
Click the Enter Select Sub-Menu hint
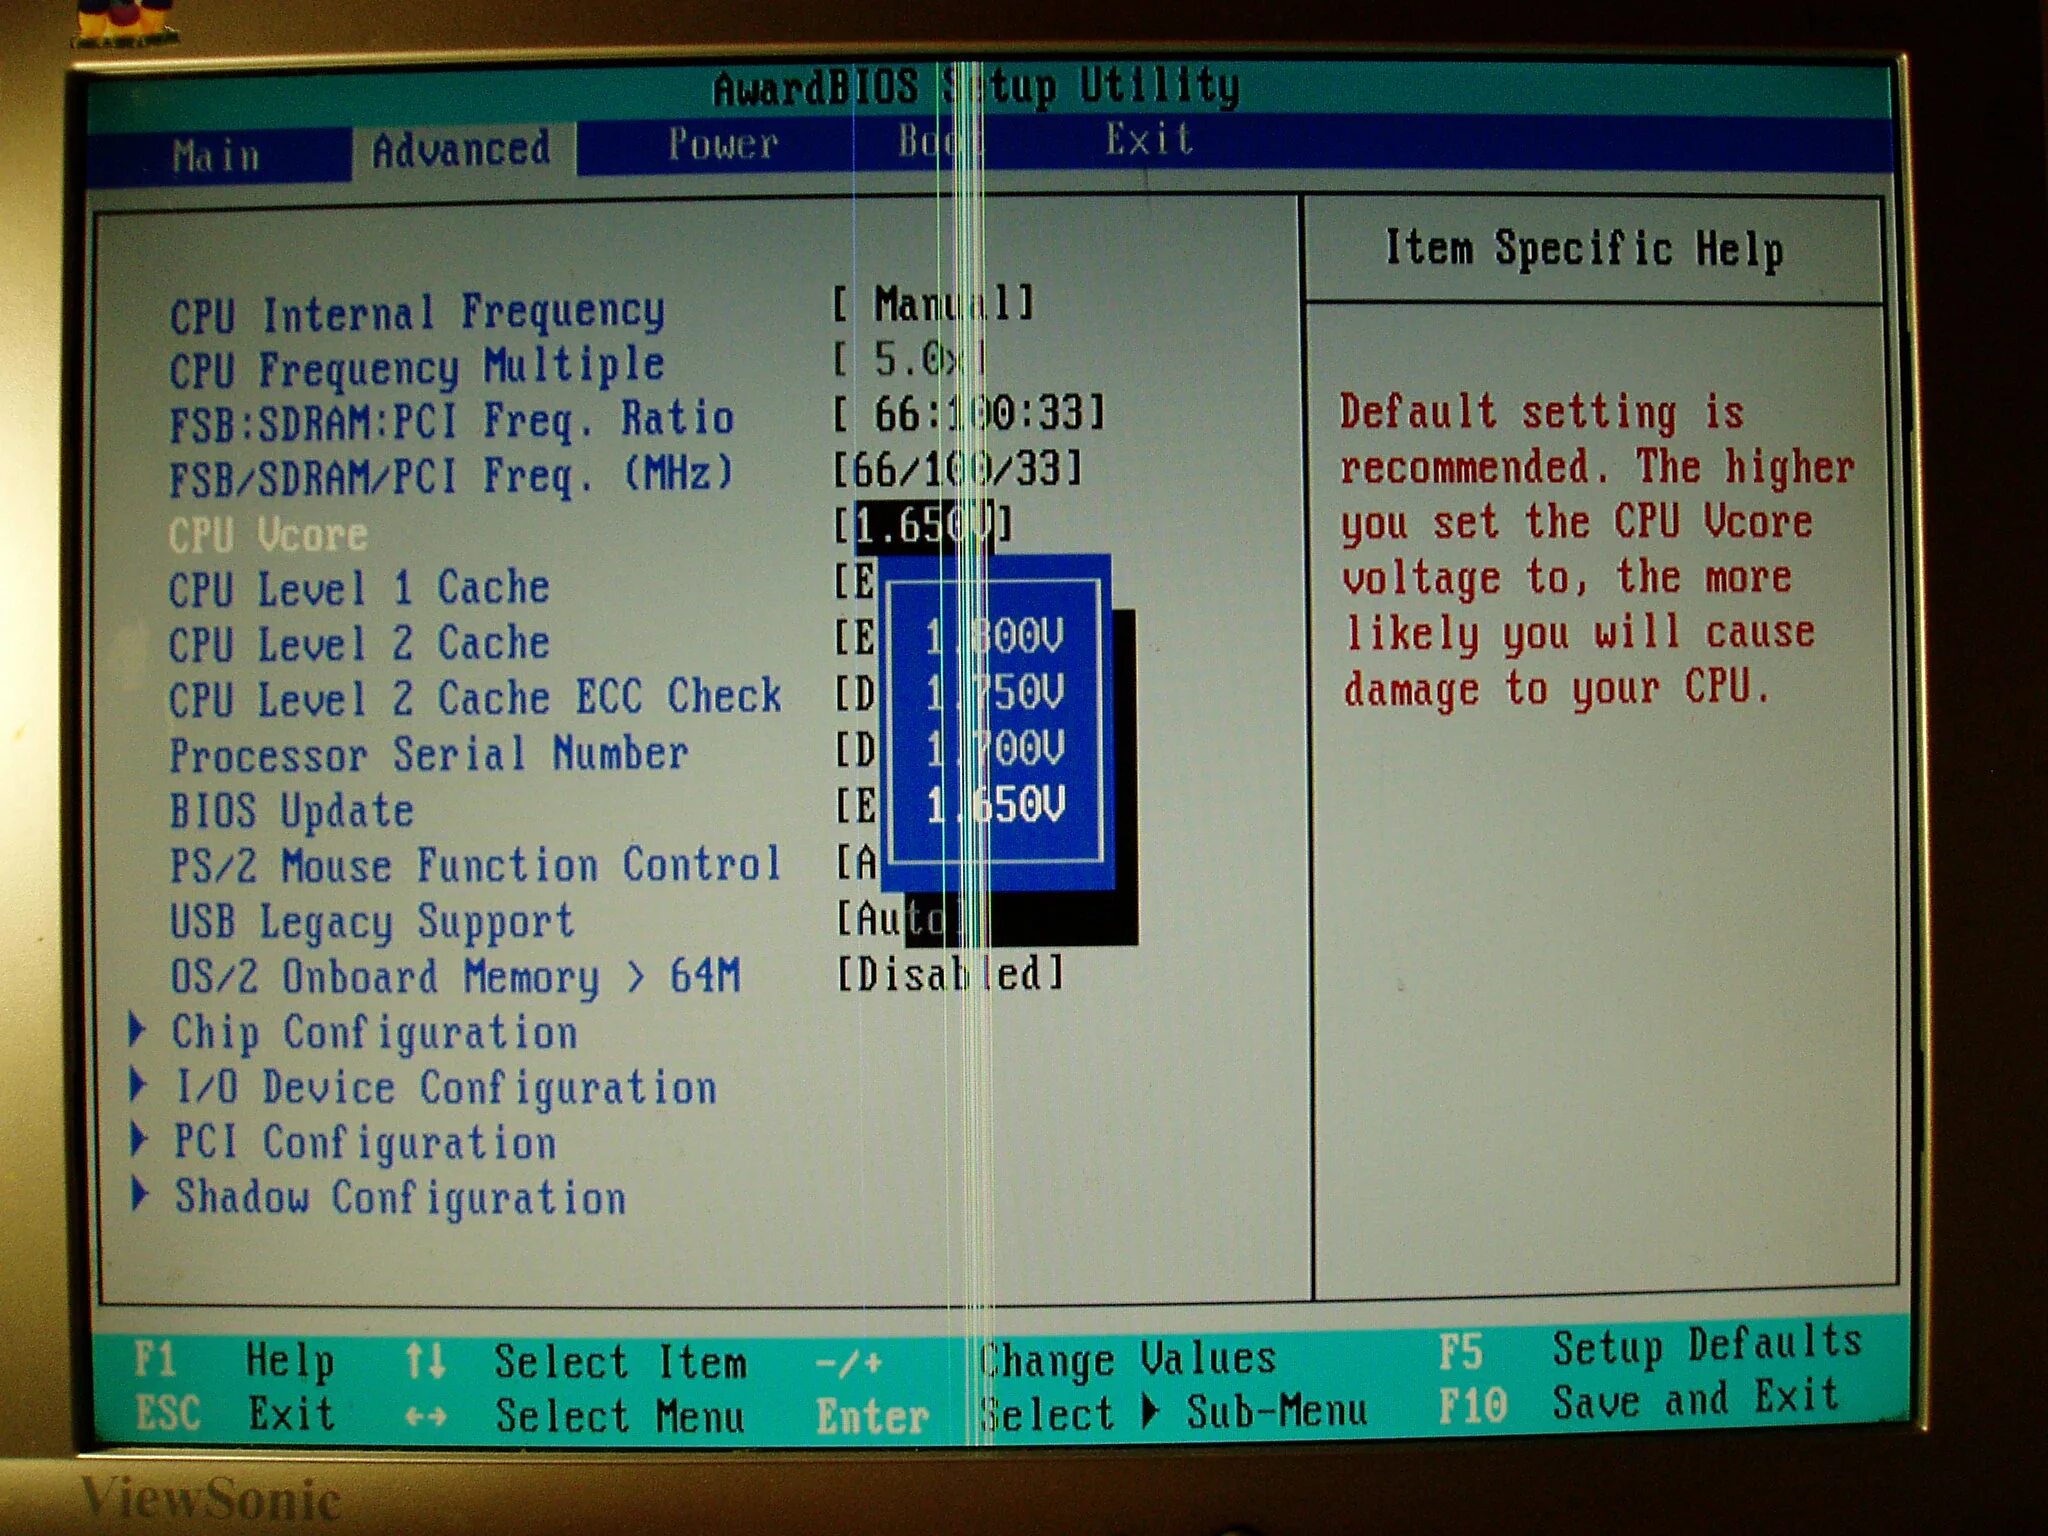[x=1091, y=1414]
